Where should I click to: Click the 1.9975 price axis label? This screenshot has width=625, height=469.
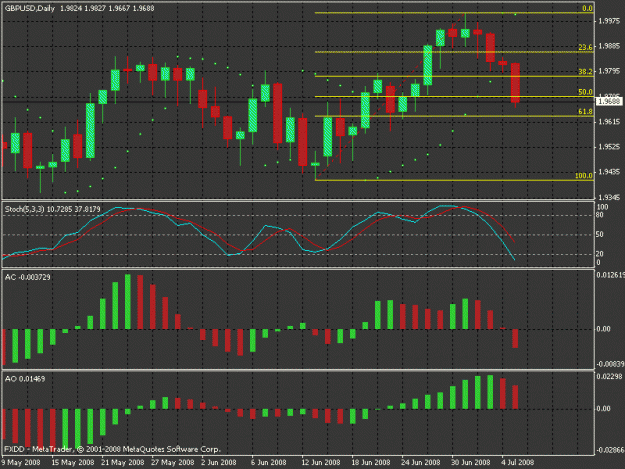coord(609,21)
